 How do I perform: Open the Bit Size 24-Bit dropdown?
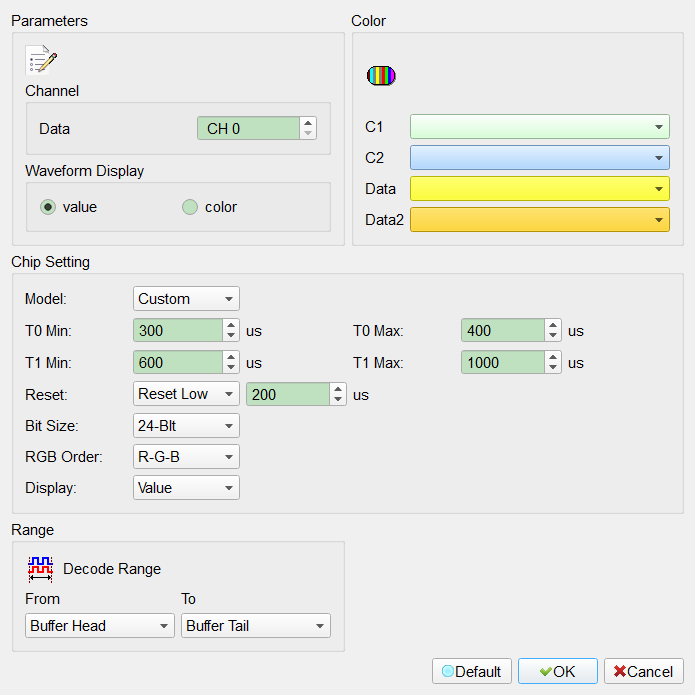click(186, 426)
